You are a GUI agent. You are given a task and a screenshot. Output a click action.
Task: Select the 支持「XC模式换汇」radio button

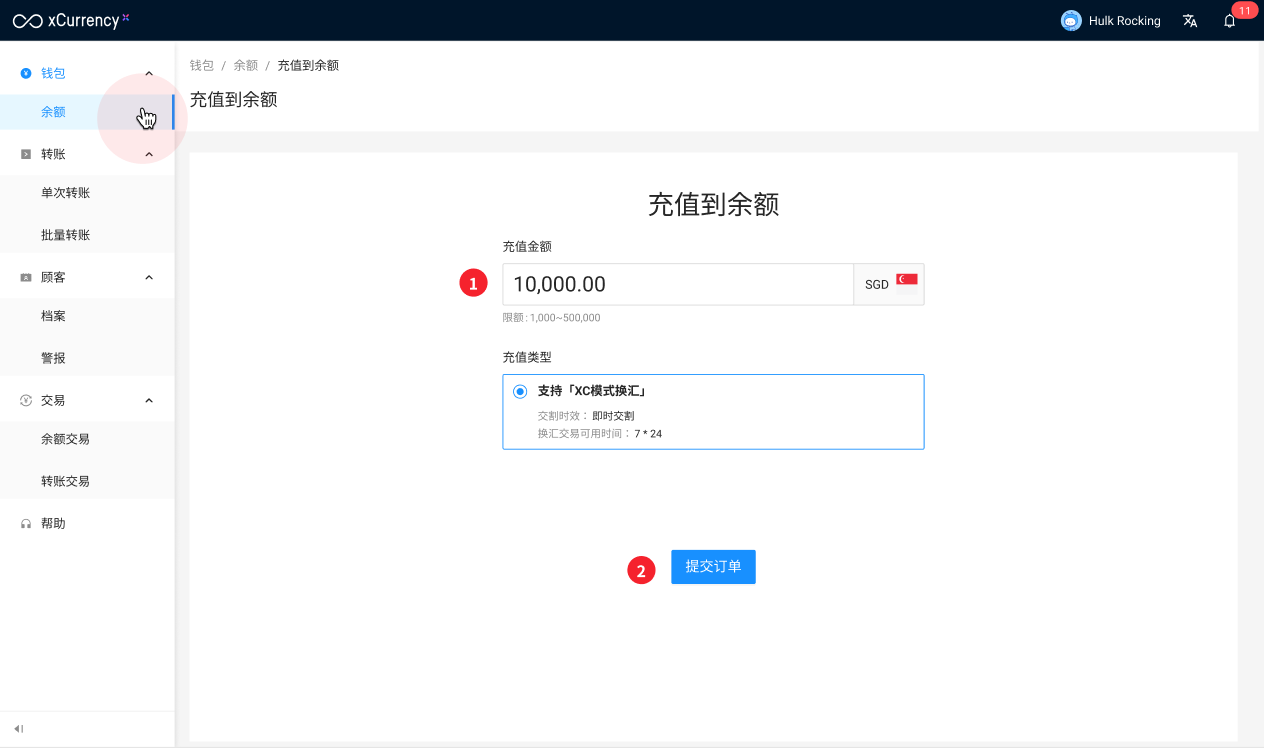tap(520, 391)
